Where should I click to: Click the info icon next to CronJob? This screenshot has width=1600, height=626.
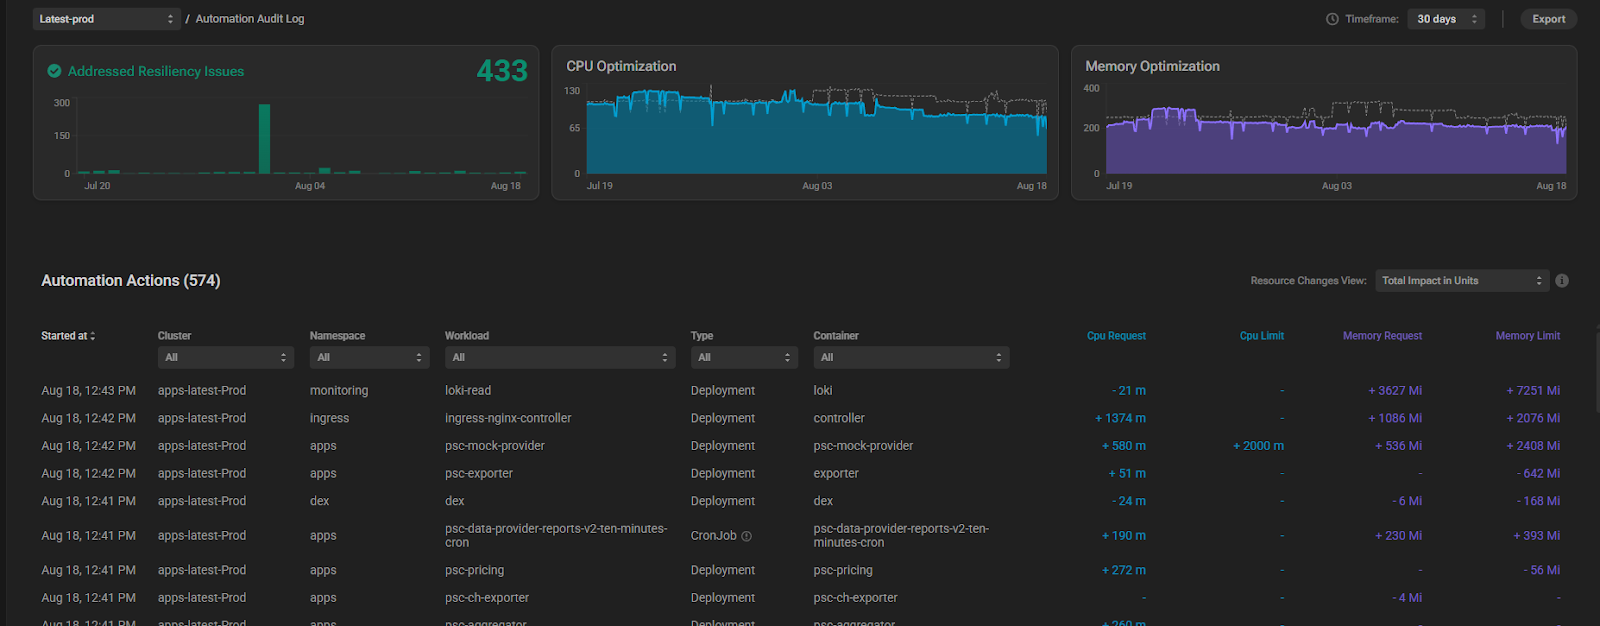[x=746, y=536]
